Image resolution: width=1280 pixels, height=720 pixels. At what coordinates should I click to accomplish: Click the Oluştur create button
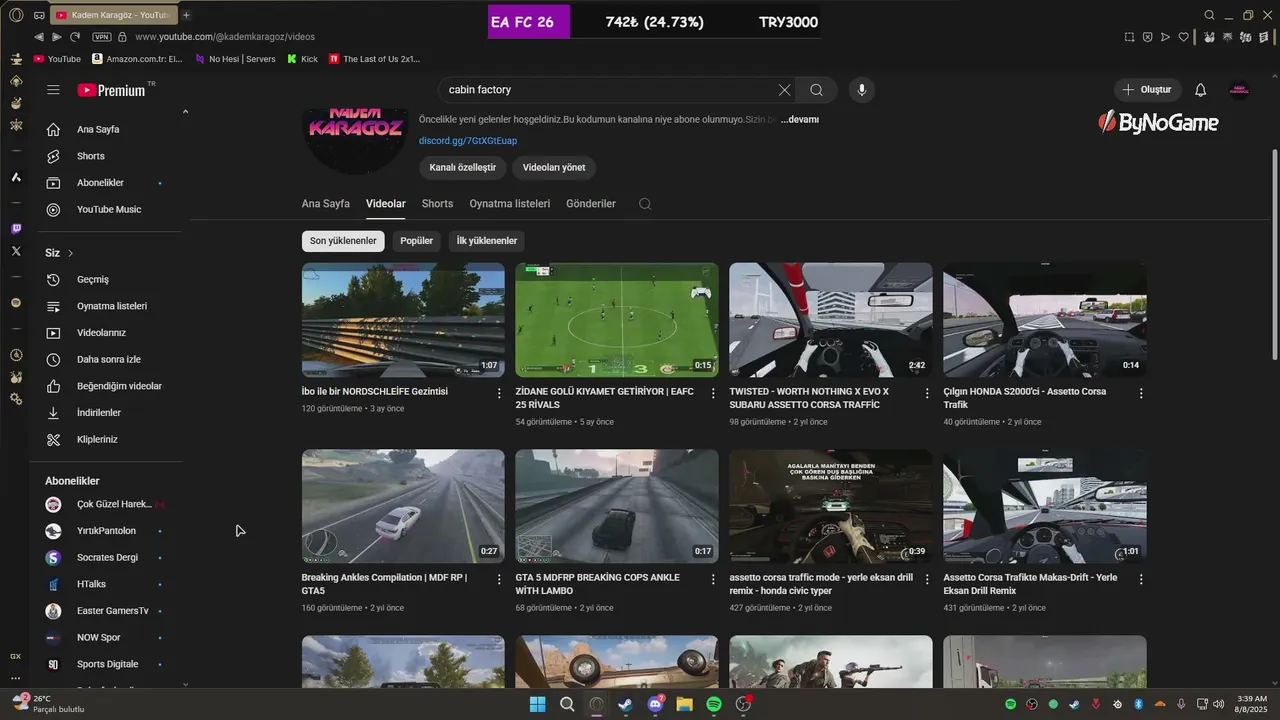(1148, 90)
